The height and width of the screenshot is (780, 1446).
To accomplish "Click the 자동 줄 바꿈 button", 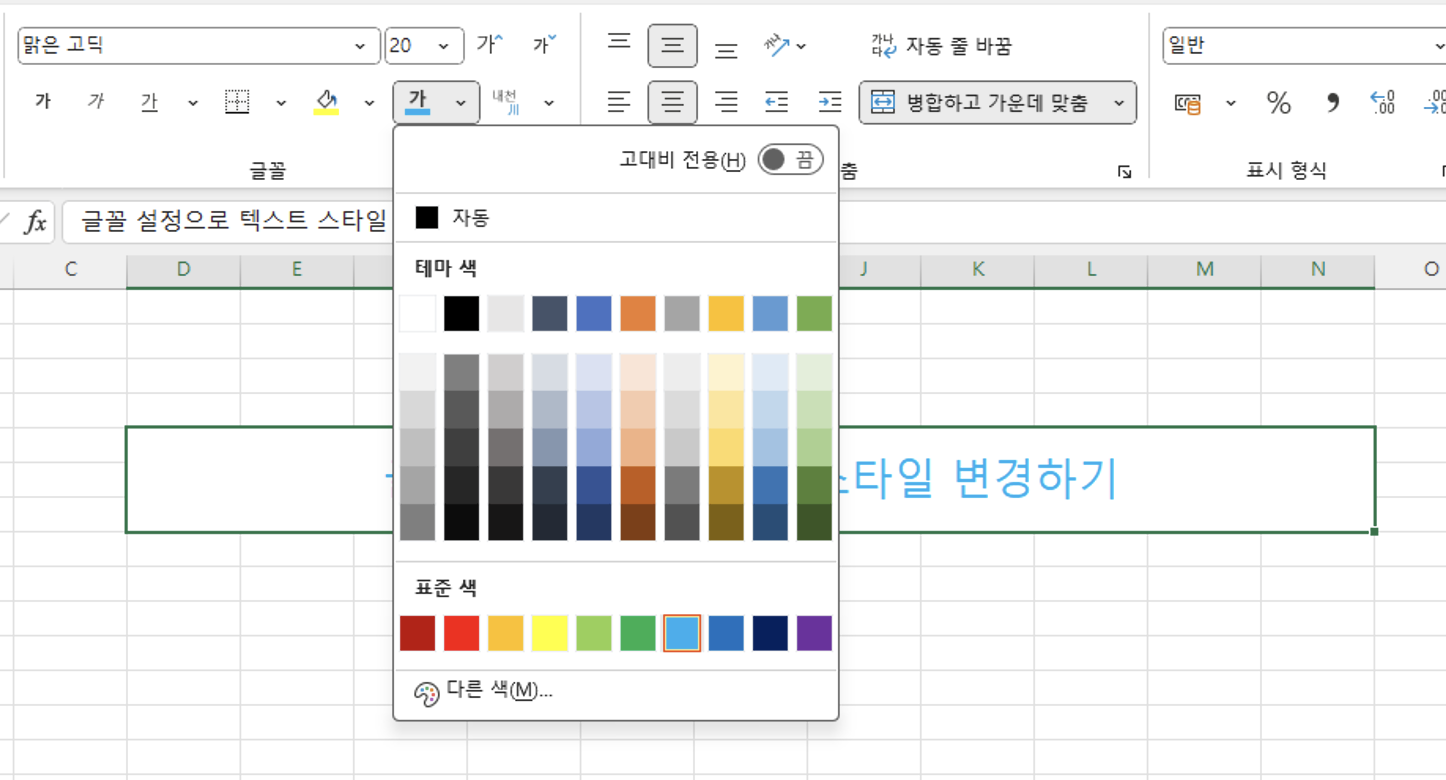I will 942,46.
